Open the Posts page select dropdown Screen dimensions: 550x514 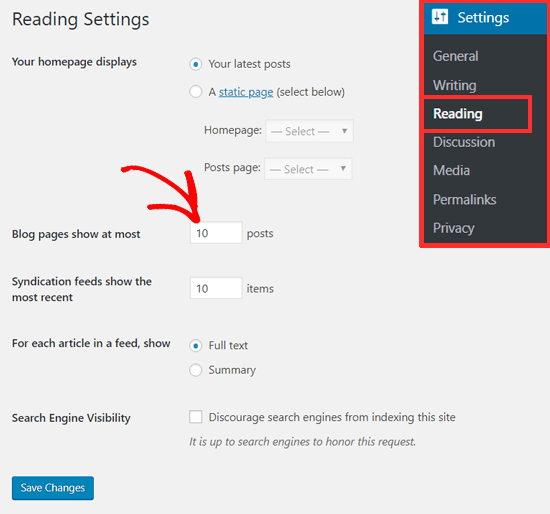point(308,169)
